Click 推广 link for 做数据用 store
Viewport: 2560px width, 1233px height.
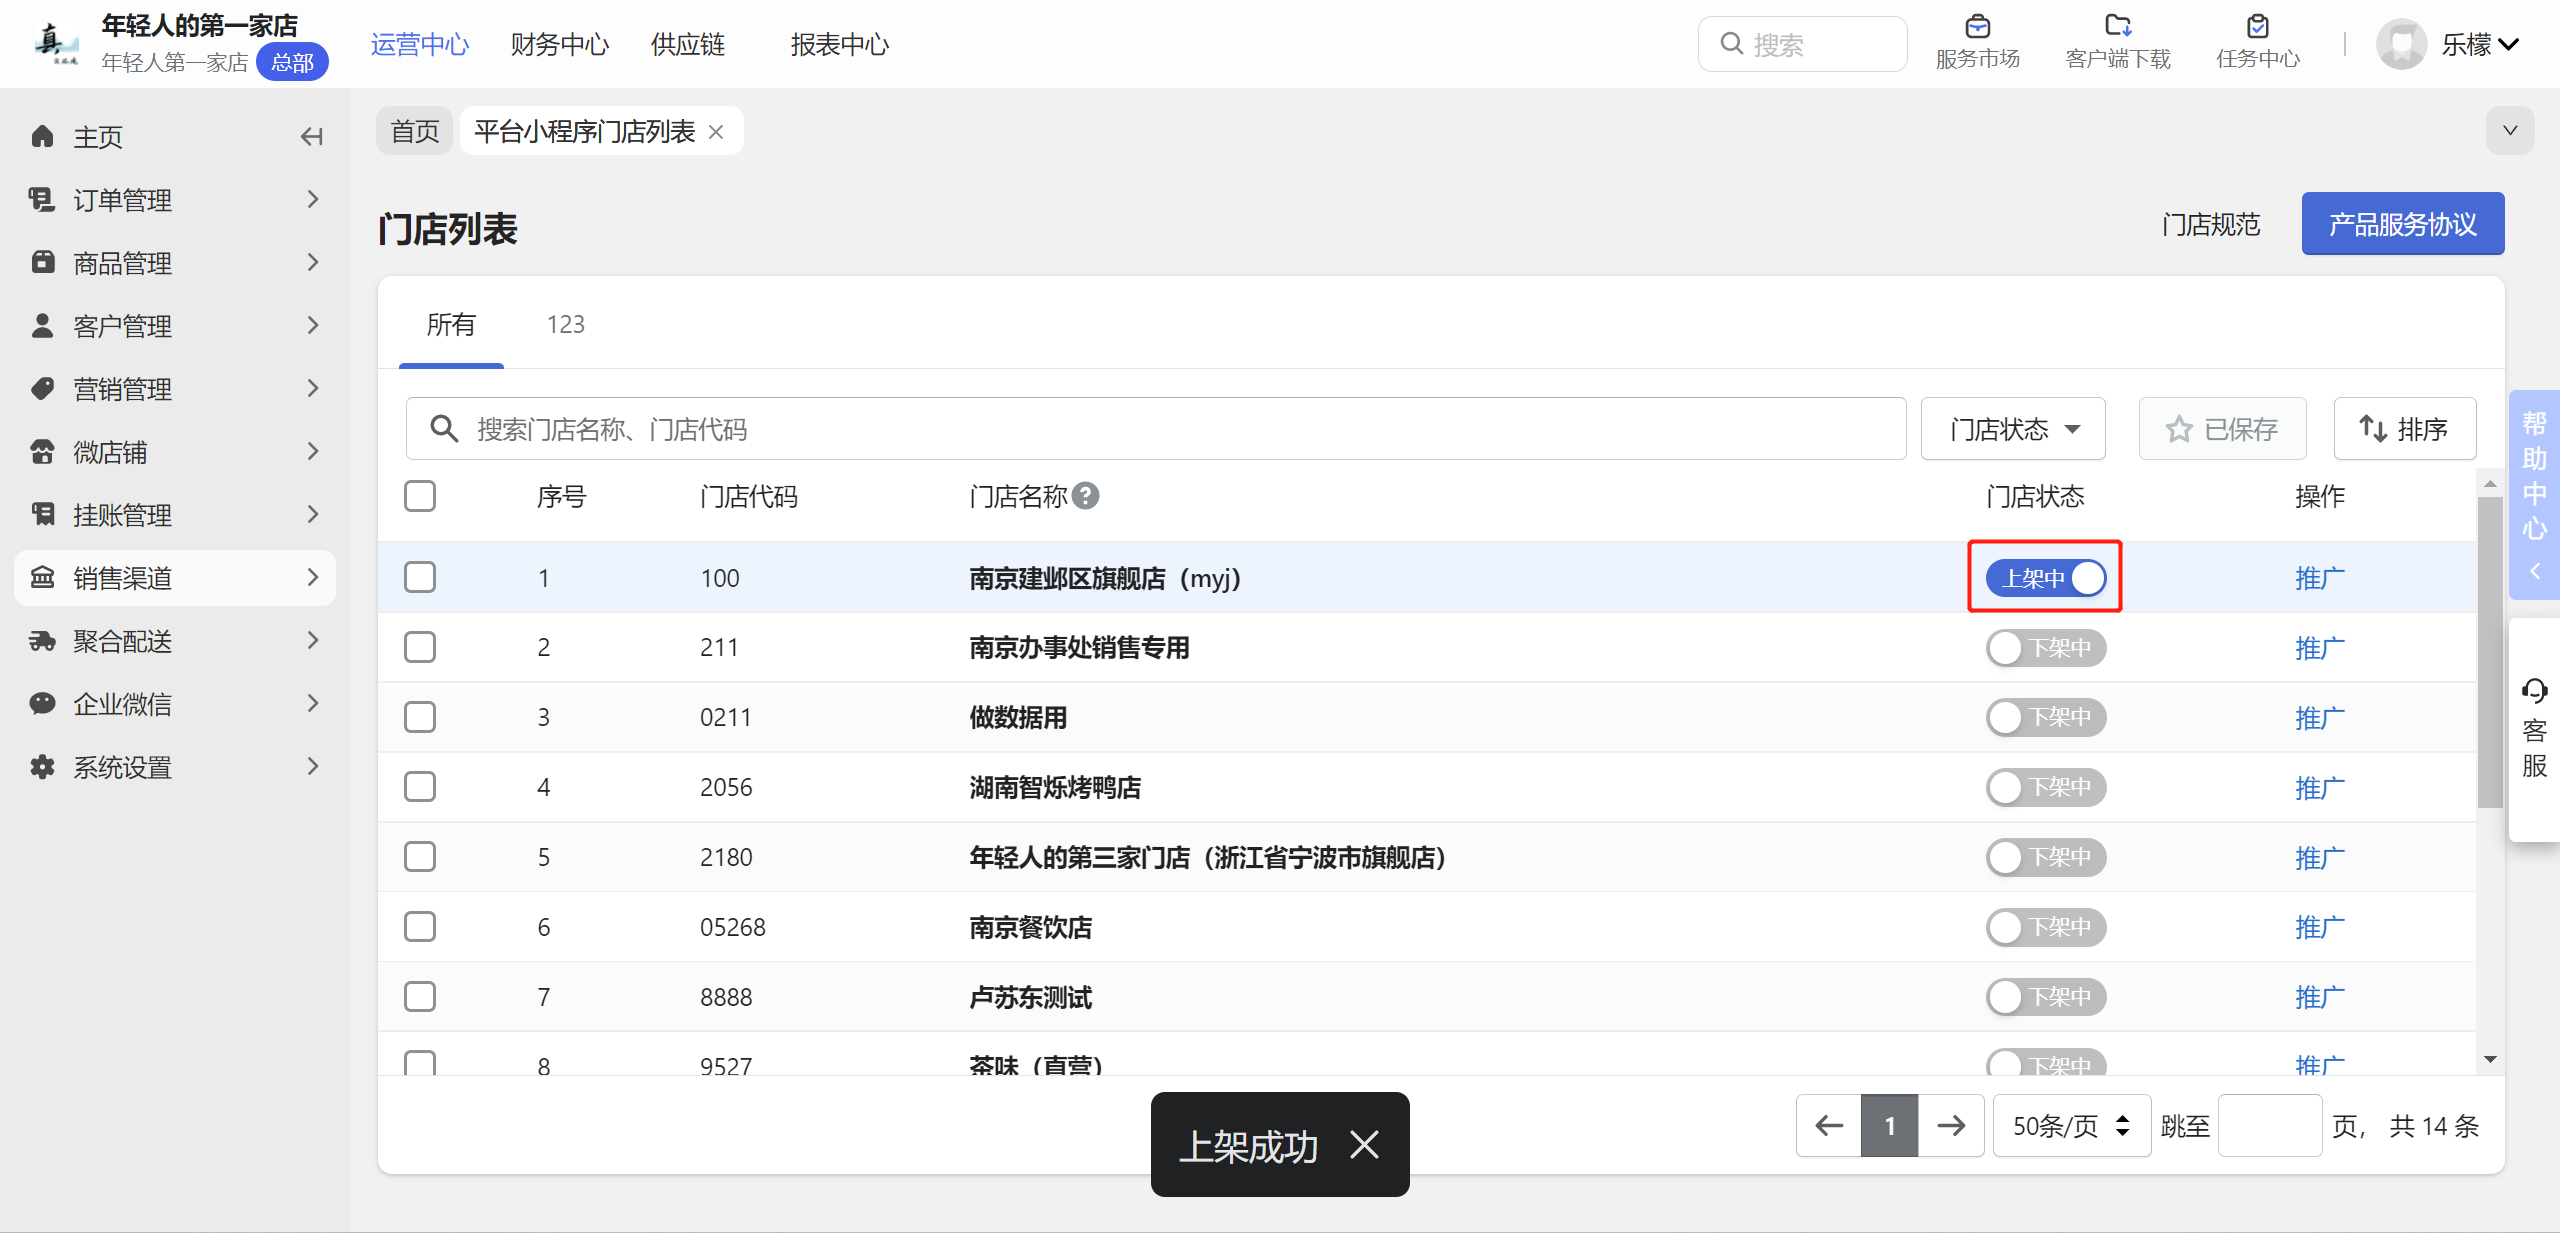(x=2319, y=718)
